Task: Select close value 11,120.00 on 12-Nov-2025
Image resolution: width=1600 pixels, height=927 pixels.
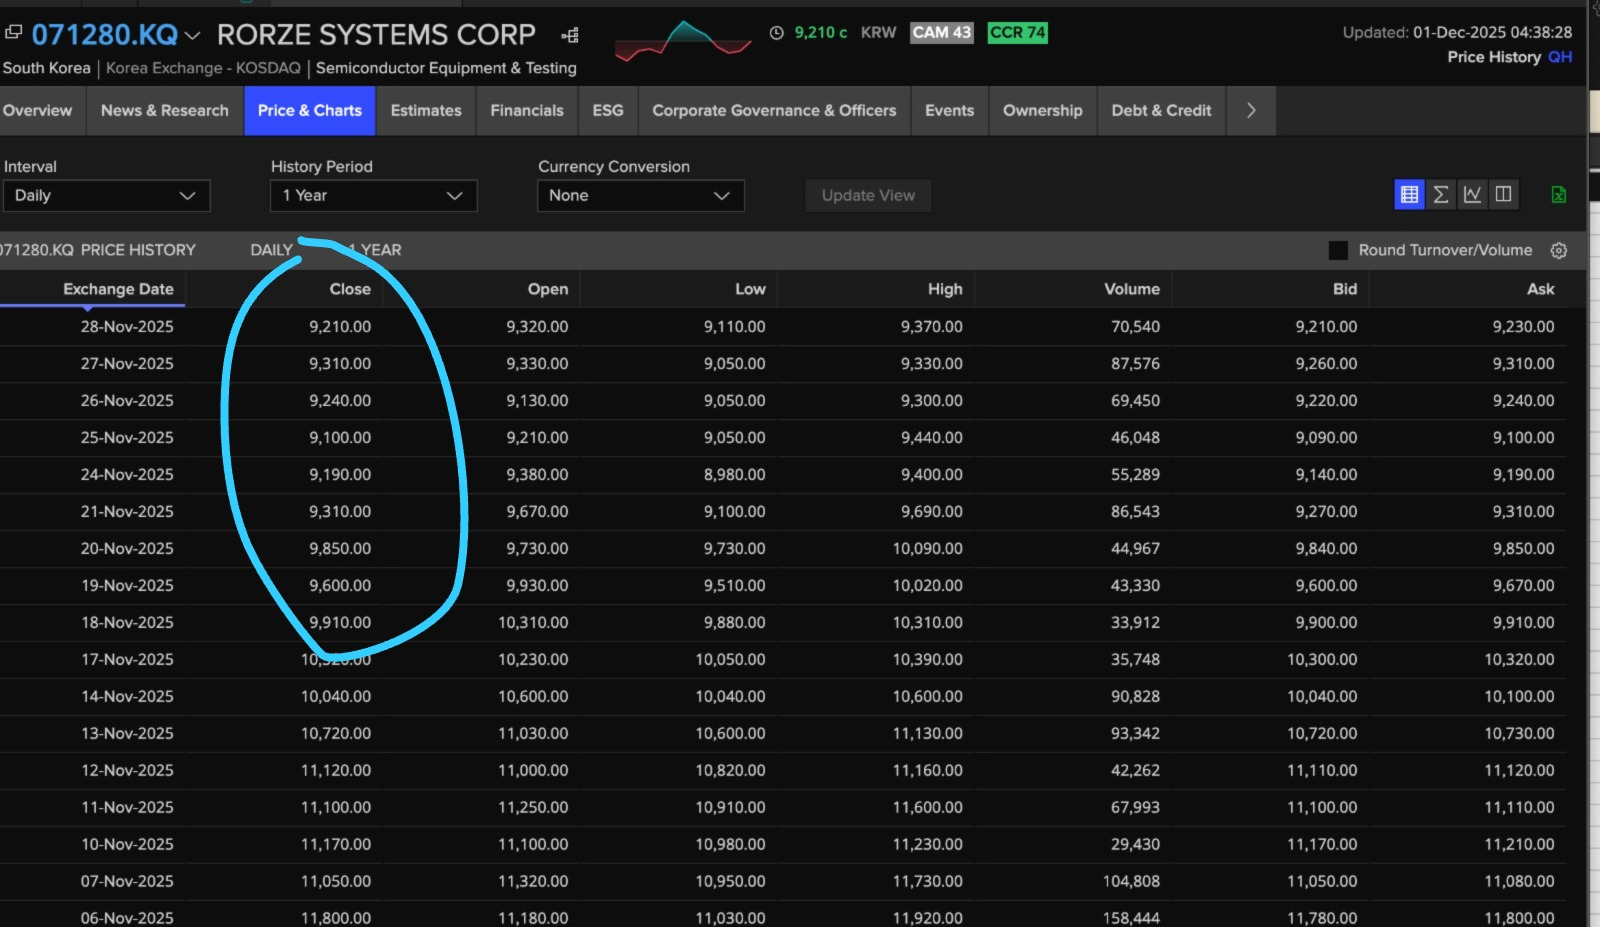Action: 336,770
